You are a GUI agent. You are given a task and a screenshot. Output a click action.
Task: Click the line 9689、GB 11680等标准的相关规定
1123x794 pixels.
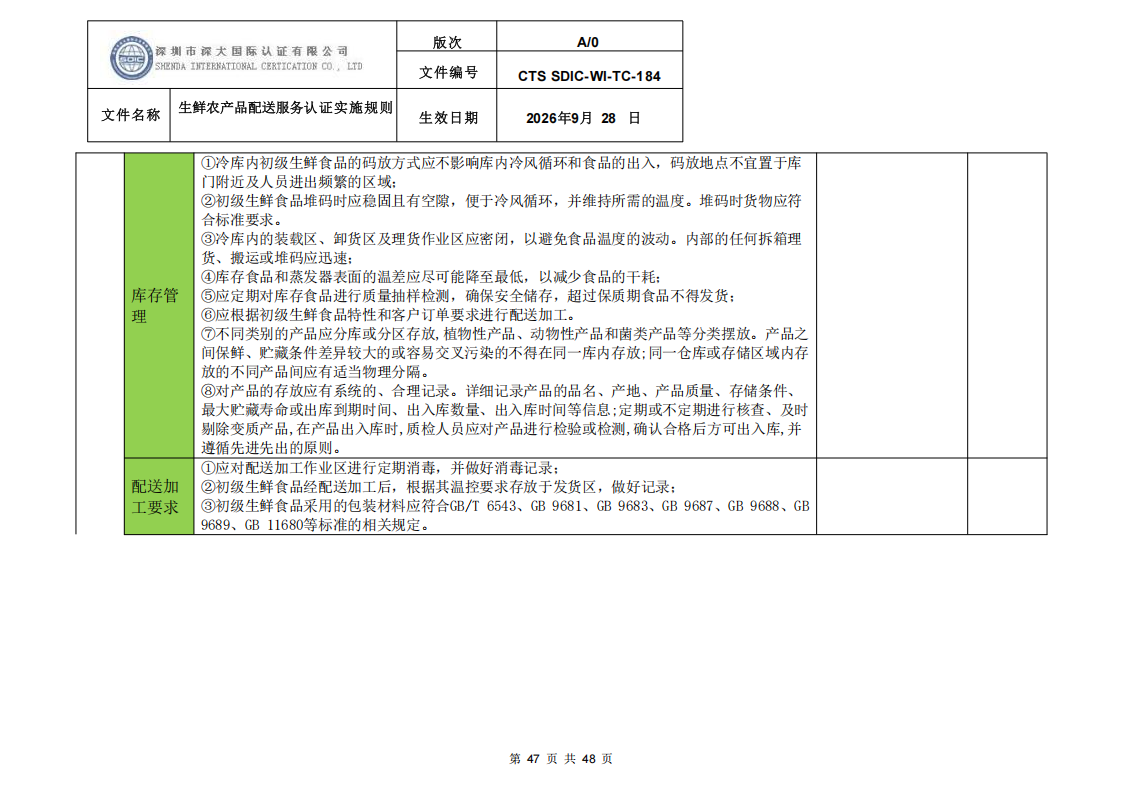[316, 525]
